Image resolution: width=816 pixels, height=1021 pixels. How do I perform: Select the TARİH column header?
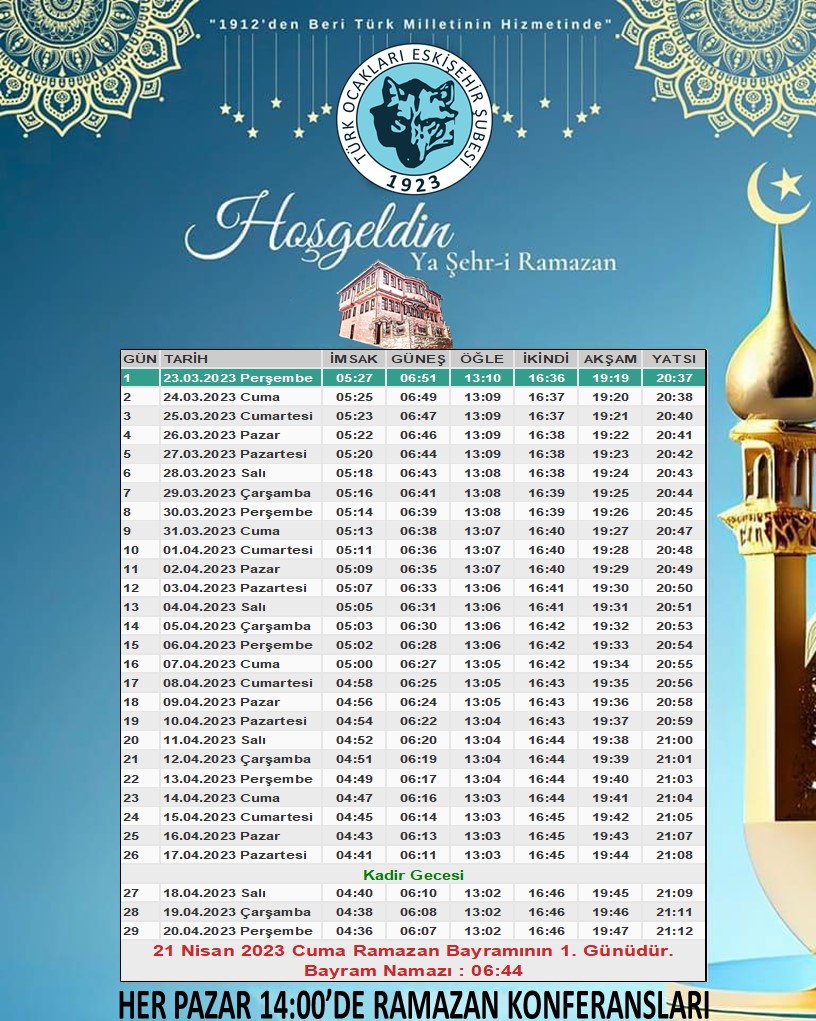(186, 359)
